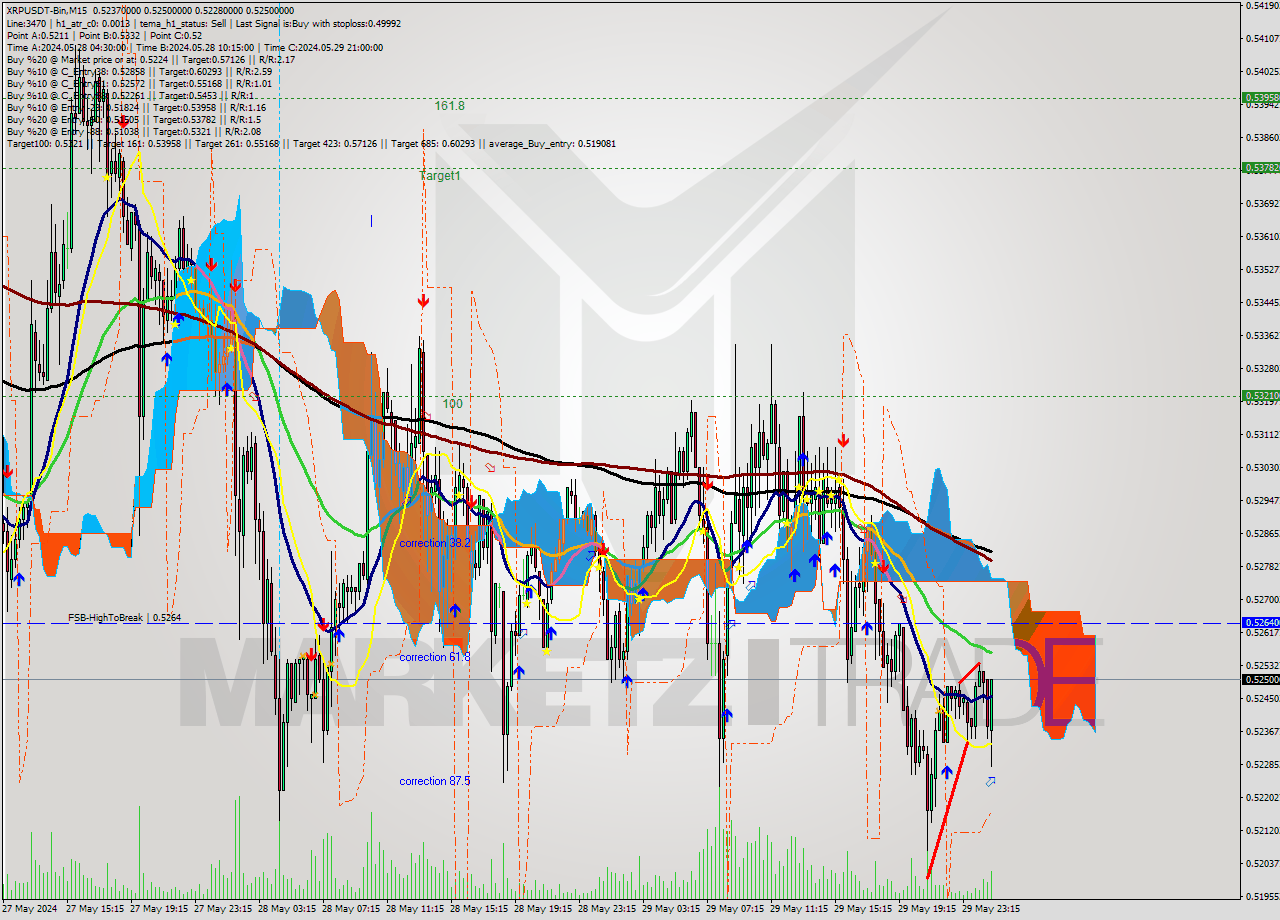
Task: Select the correction 87.5 label
Action: point(434,781)
